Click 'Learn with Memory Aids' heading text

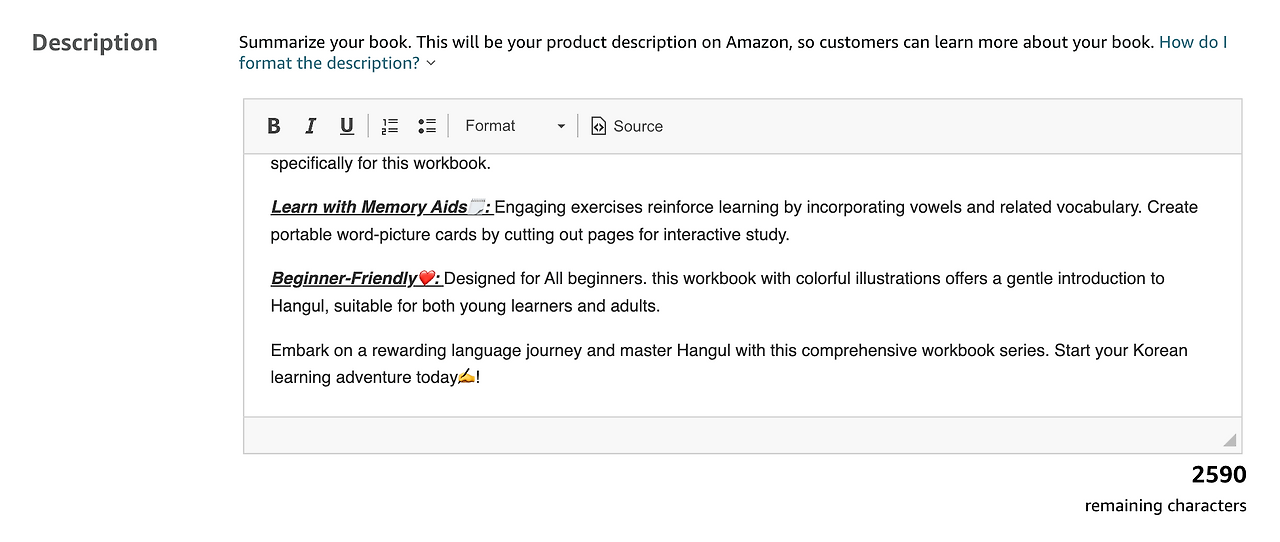click(x=368, y=207)
